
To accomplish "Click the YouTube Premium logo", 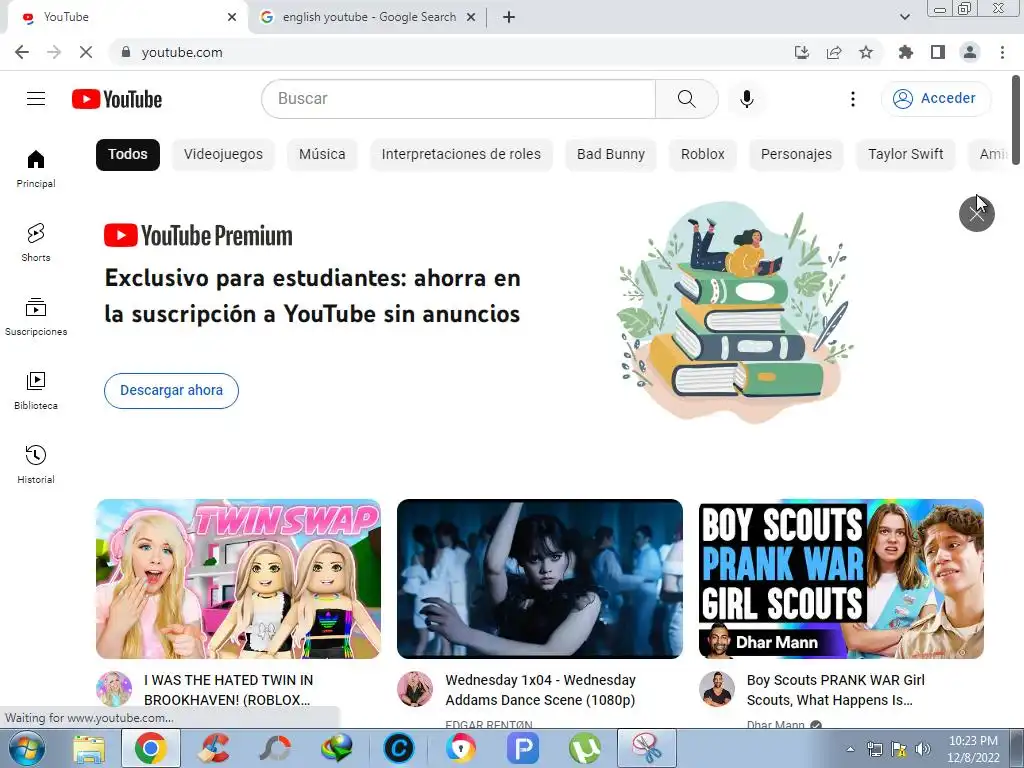I will [x=198, y=236].
